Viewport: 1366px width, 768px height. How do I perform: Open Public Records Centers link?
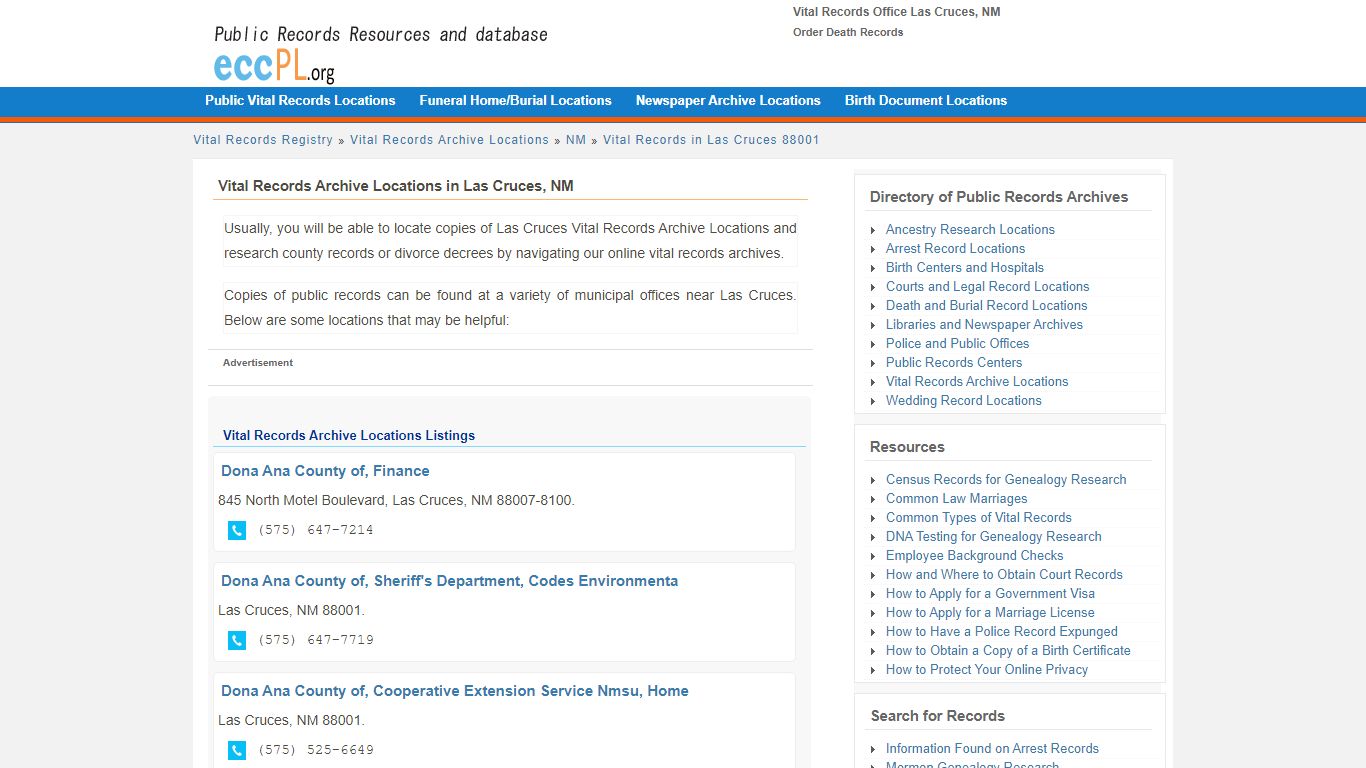coord(954,362)
